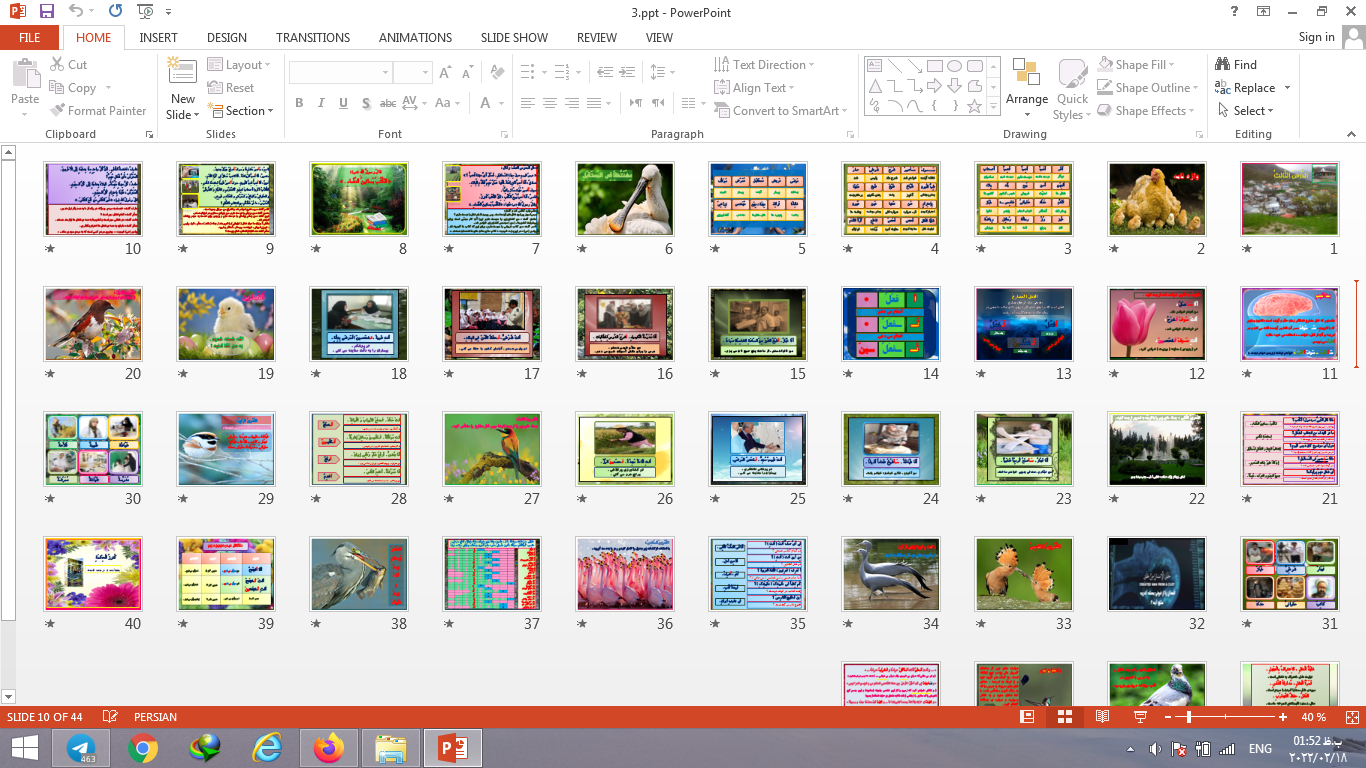The width and height of the screenshot is (1366, 768).
Task: Toggle Bold formatting button
Action: coord(299,103)
